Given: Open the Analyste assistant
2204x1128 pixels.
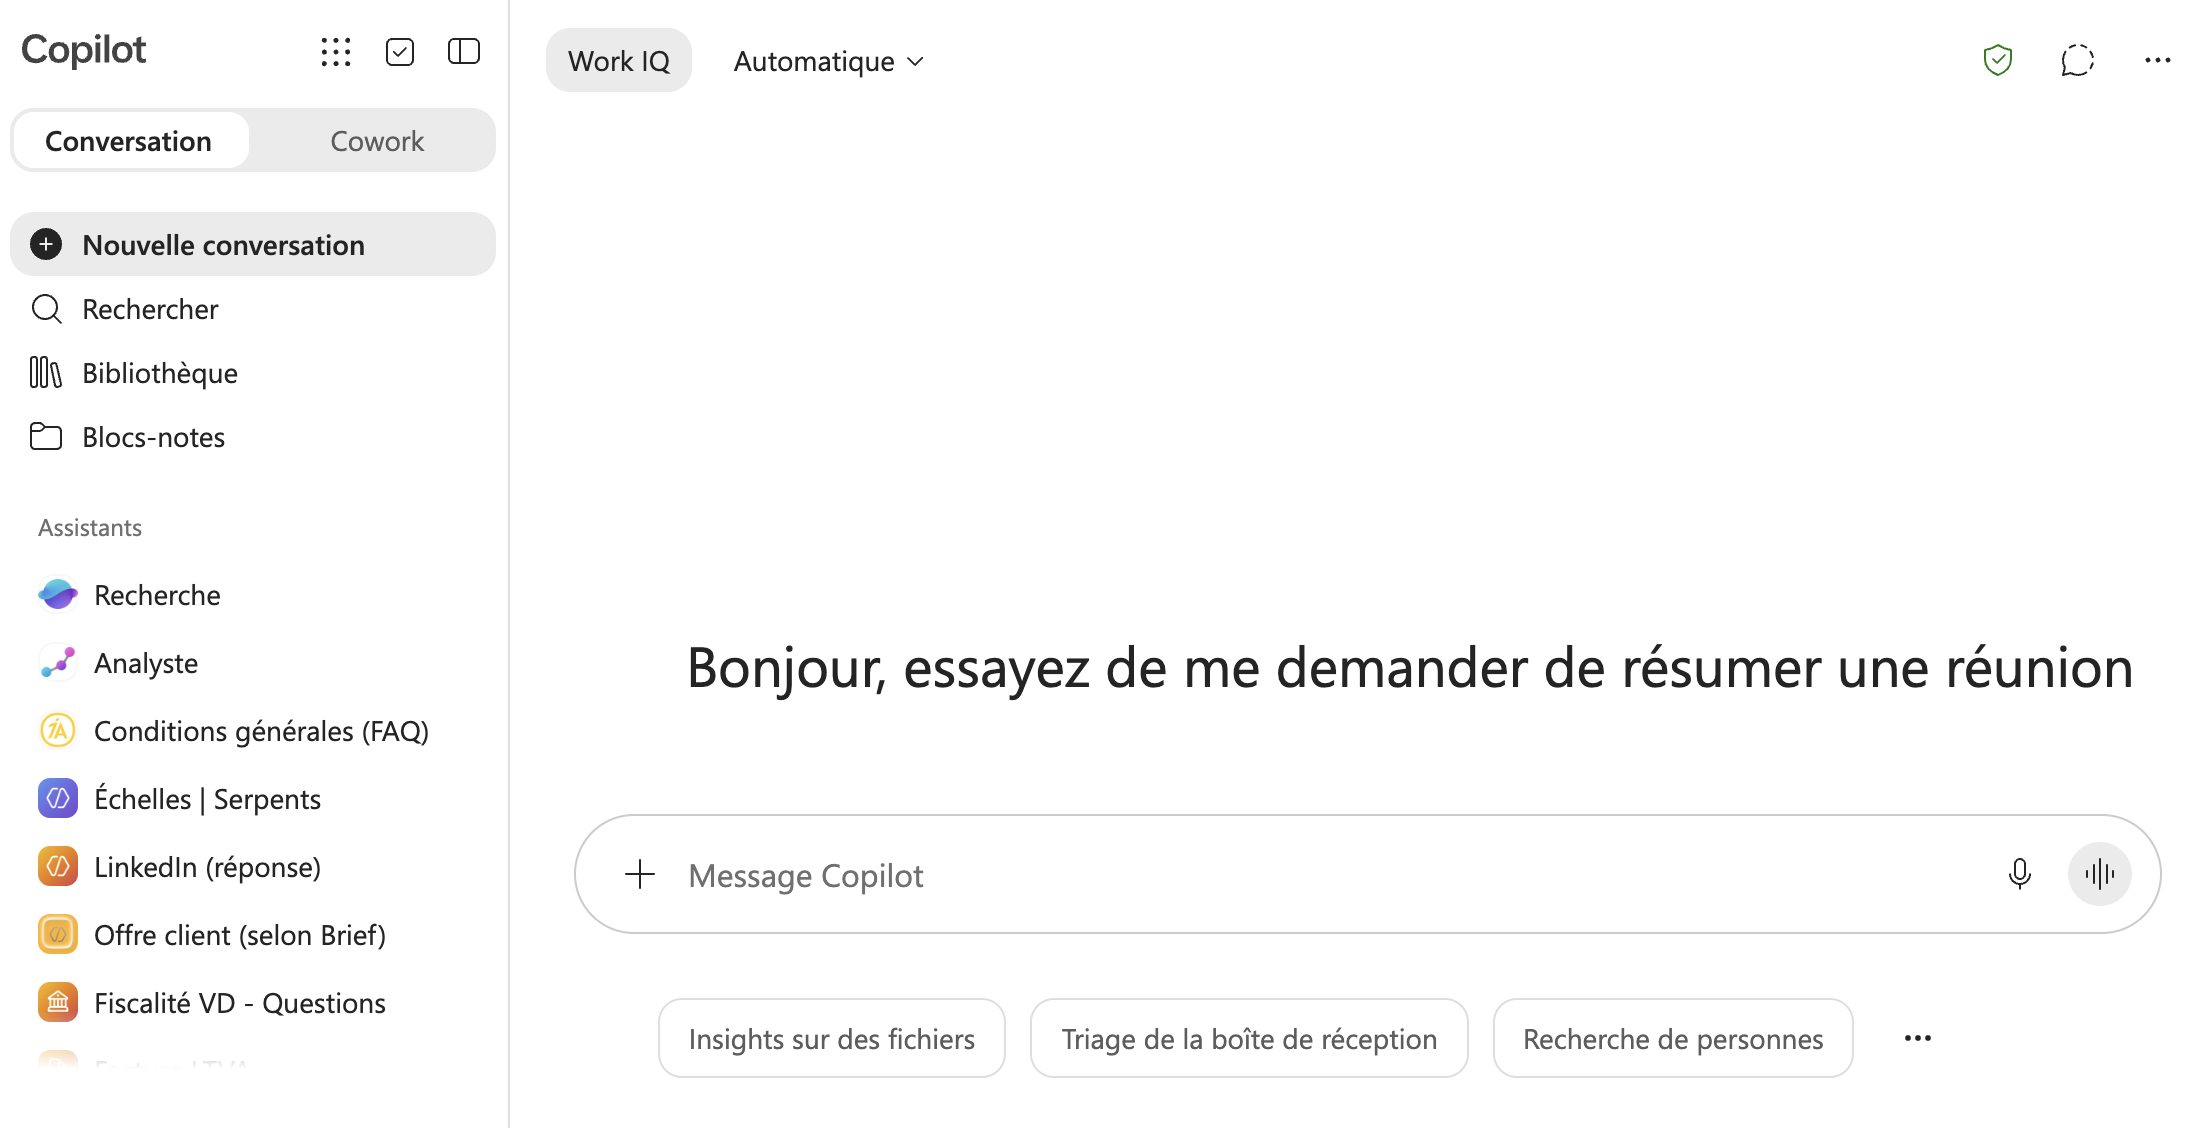Looking at the screenshot, I should [253, 663].
